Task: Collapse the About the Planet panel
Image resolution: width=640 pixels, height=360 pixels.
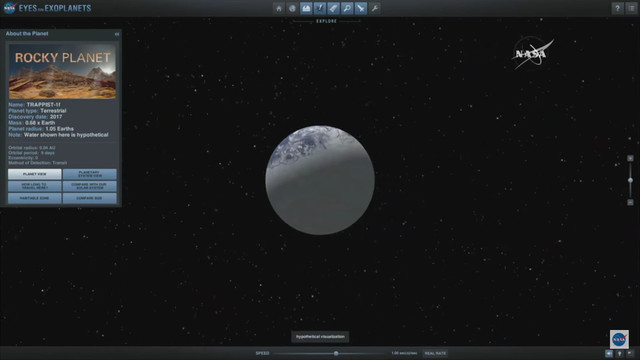Action: [x=117, y=34]
